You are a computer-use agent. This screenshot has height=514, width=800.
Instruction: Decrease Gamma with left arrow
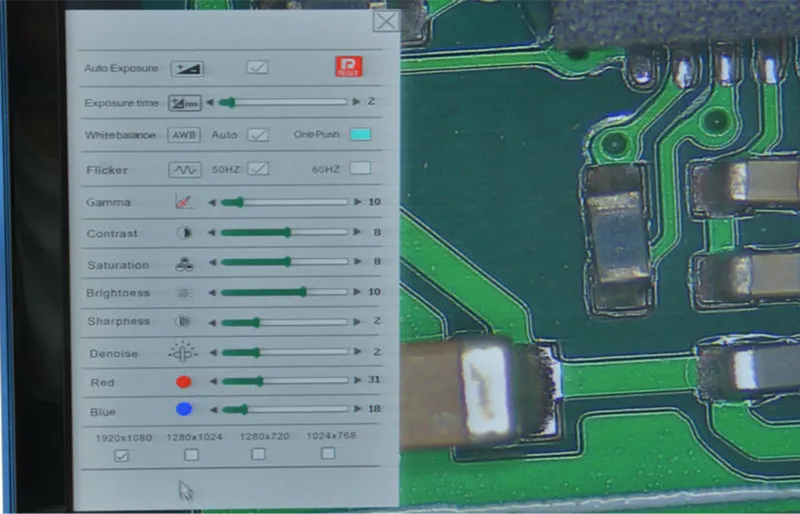[212, 203]
